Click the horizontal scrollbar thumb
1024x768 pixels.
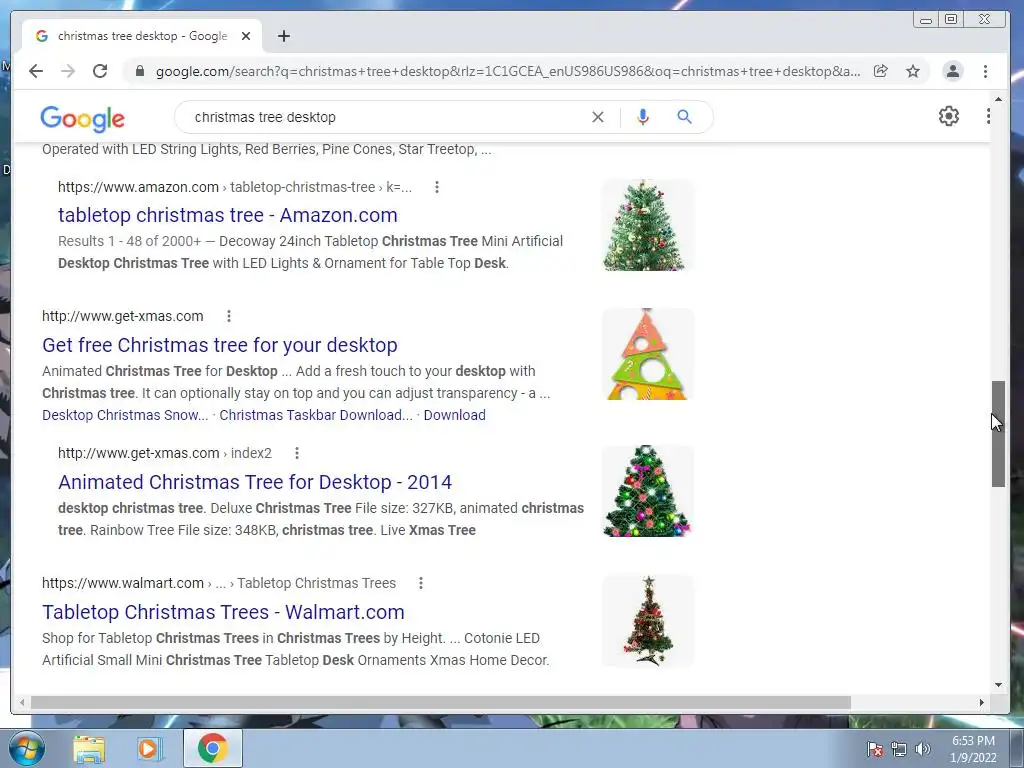pos(441,703)
